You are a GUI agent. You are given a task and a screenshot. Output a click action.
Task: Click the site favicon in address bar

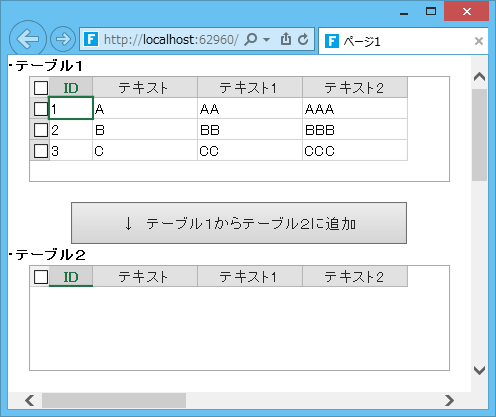coord(91,39)
